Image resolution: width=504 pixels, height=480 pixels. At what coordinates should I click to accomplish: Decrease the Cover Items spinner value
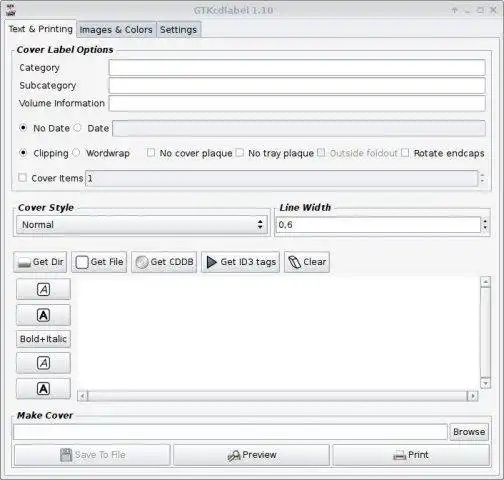(x=482, y=182)
